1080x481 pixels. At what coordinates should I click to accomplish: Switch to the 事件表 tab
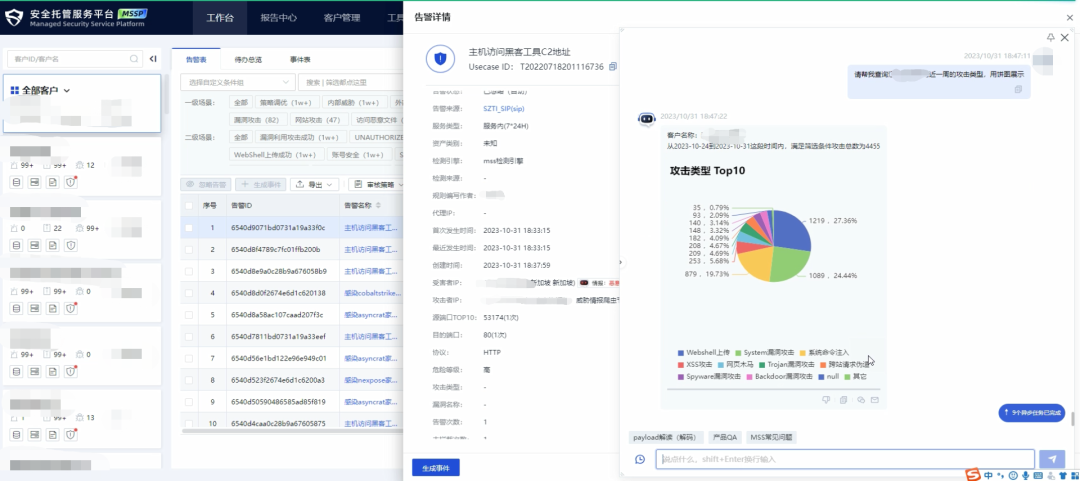pos(300,60)
